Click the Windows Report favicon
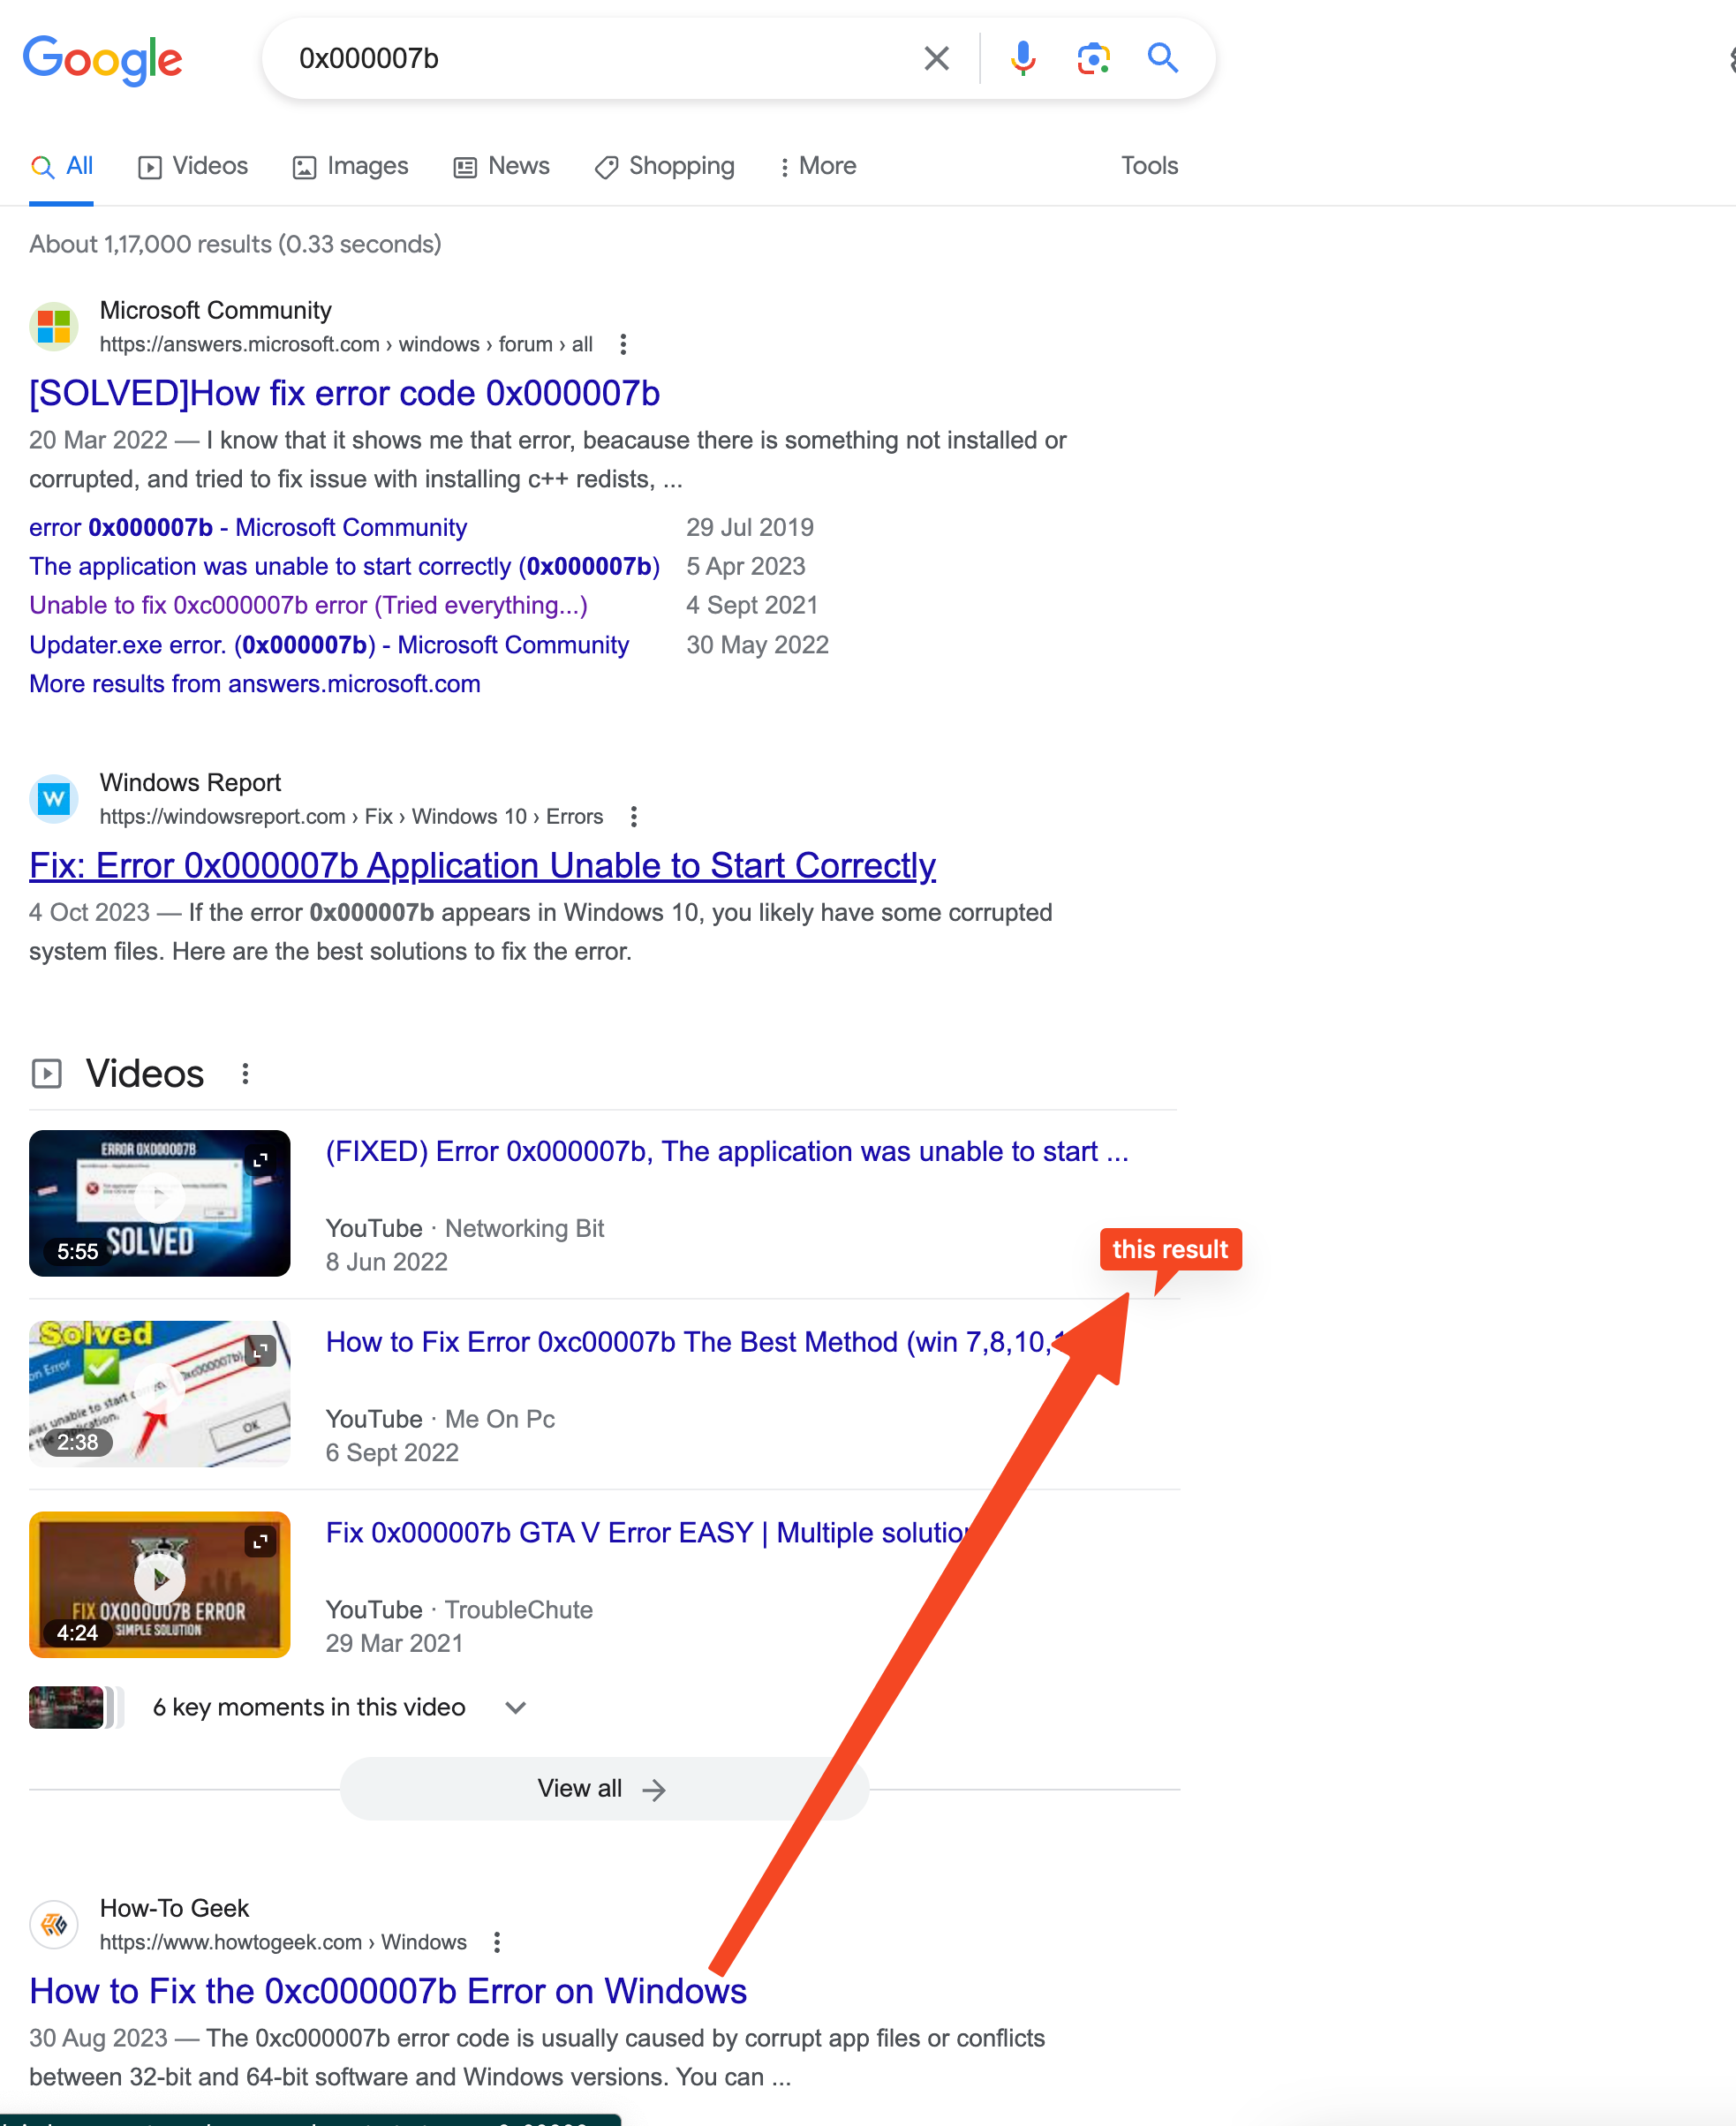Viewport: 1736px width, 2126px height. click(54, 798)
